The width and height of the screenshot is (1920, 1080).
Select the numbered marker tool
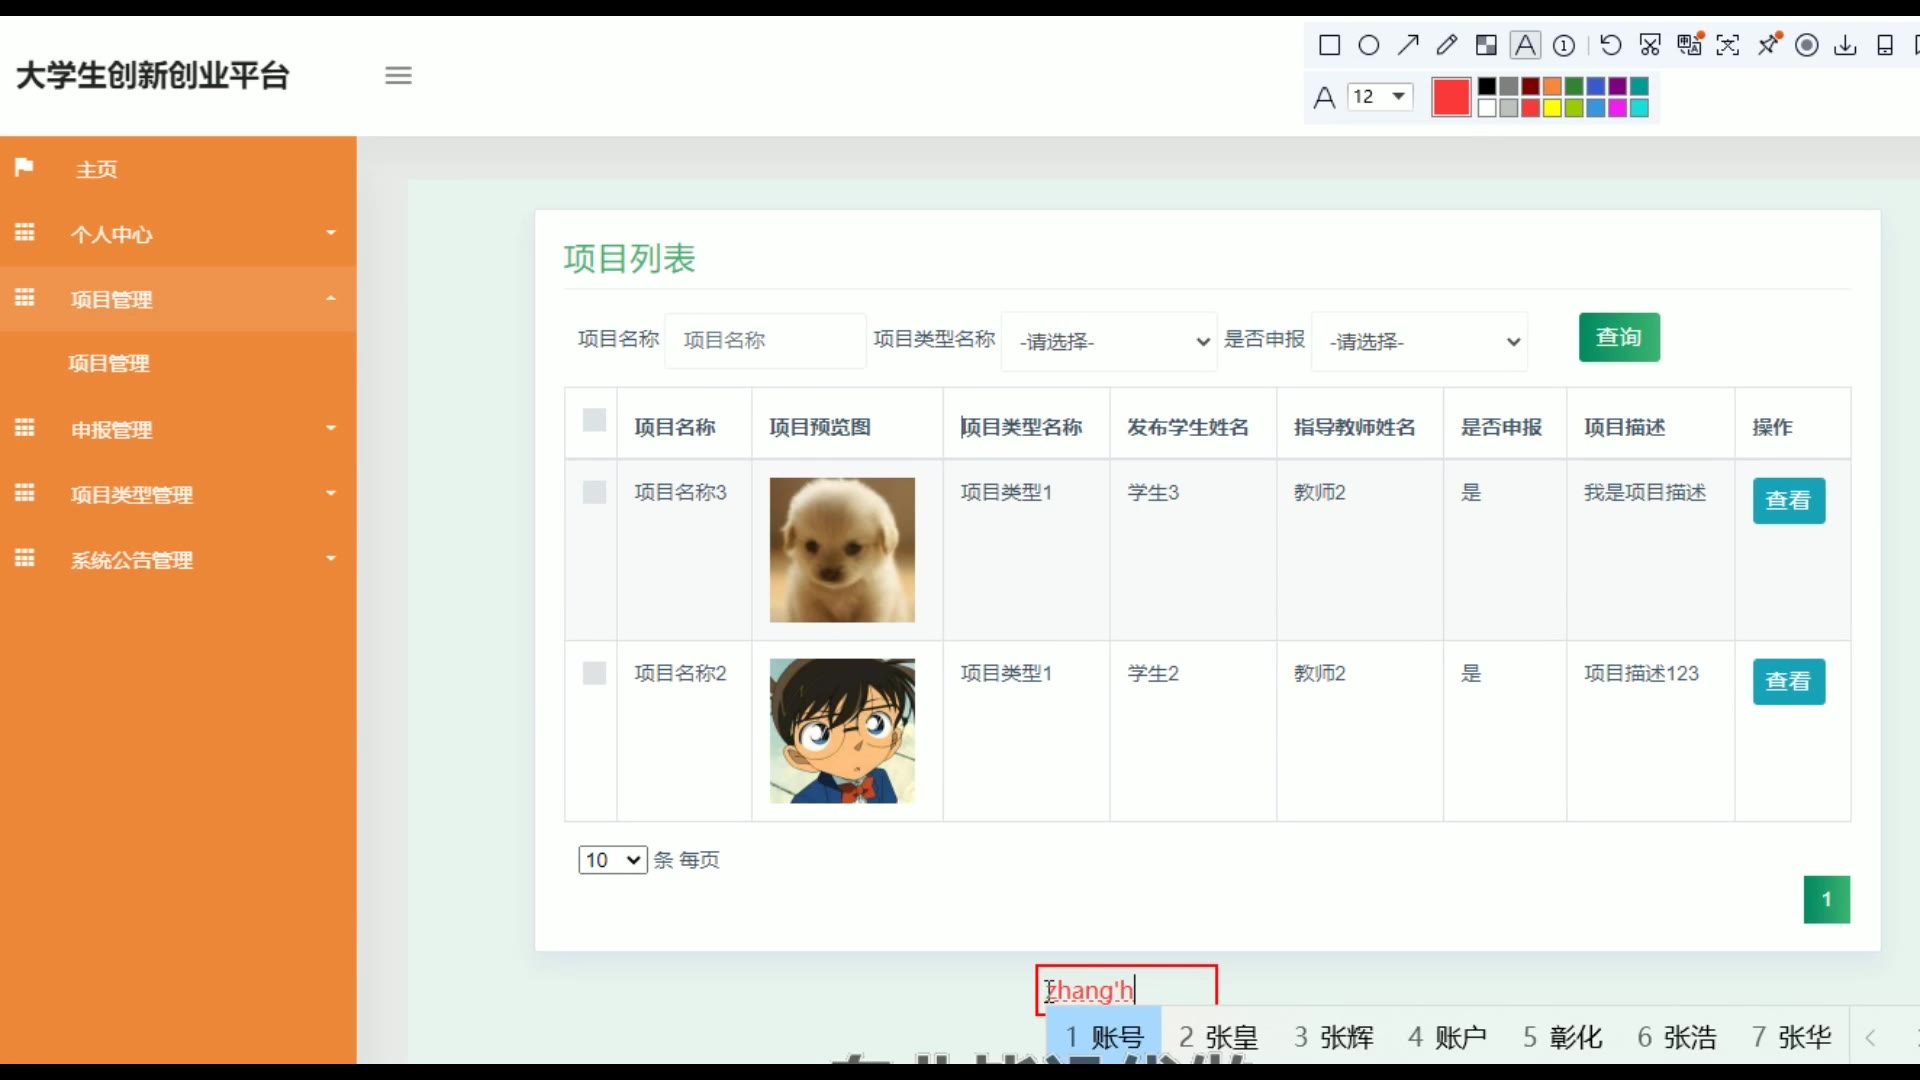pos(1564,45)
